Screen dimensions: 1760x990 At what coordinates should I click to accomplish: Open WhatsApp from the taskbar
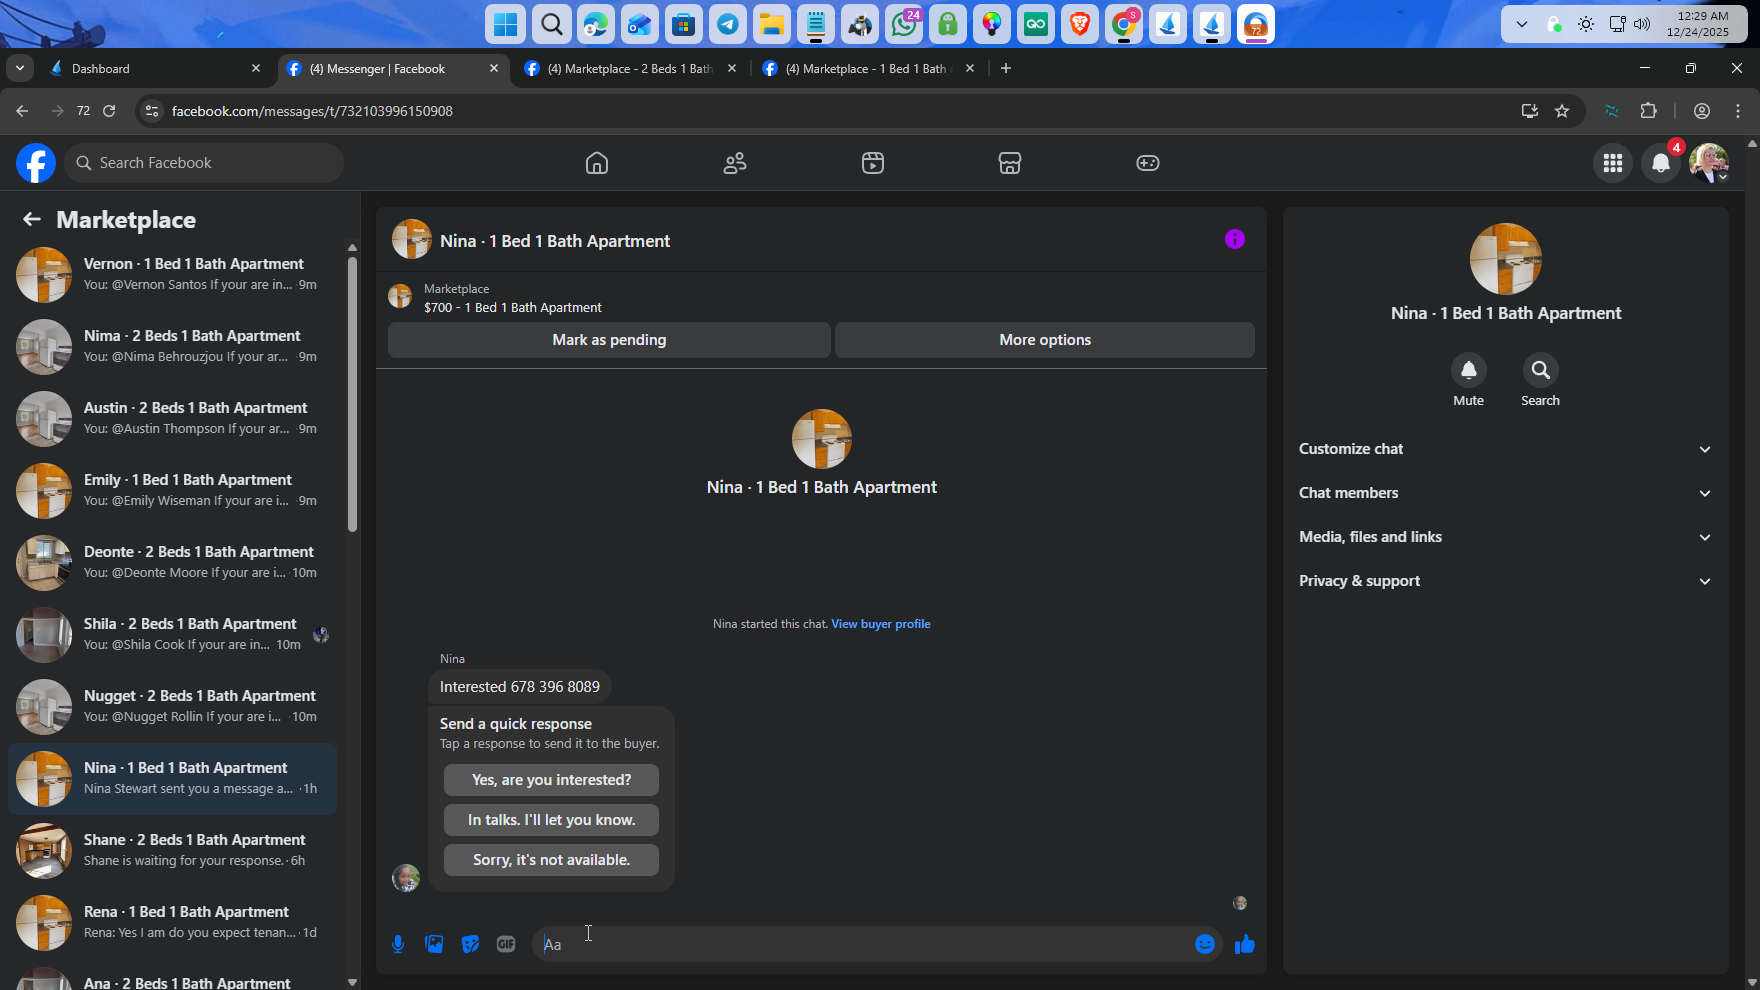pyautogui.click(x=904, y=24)
